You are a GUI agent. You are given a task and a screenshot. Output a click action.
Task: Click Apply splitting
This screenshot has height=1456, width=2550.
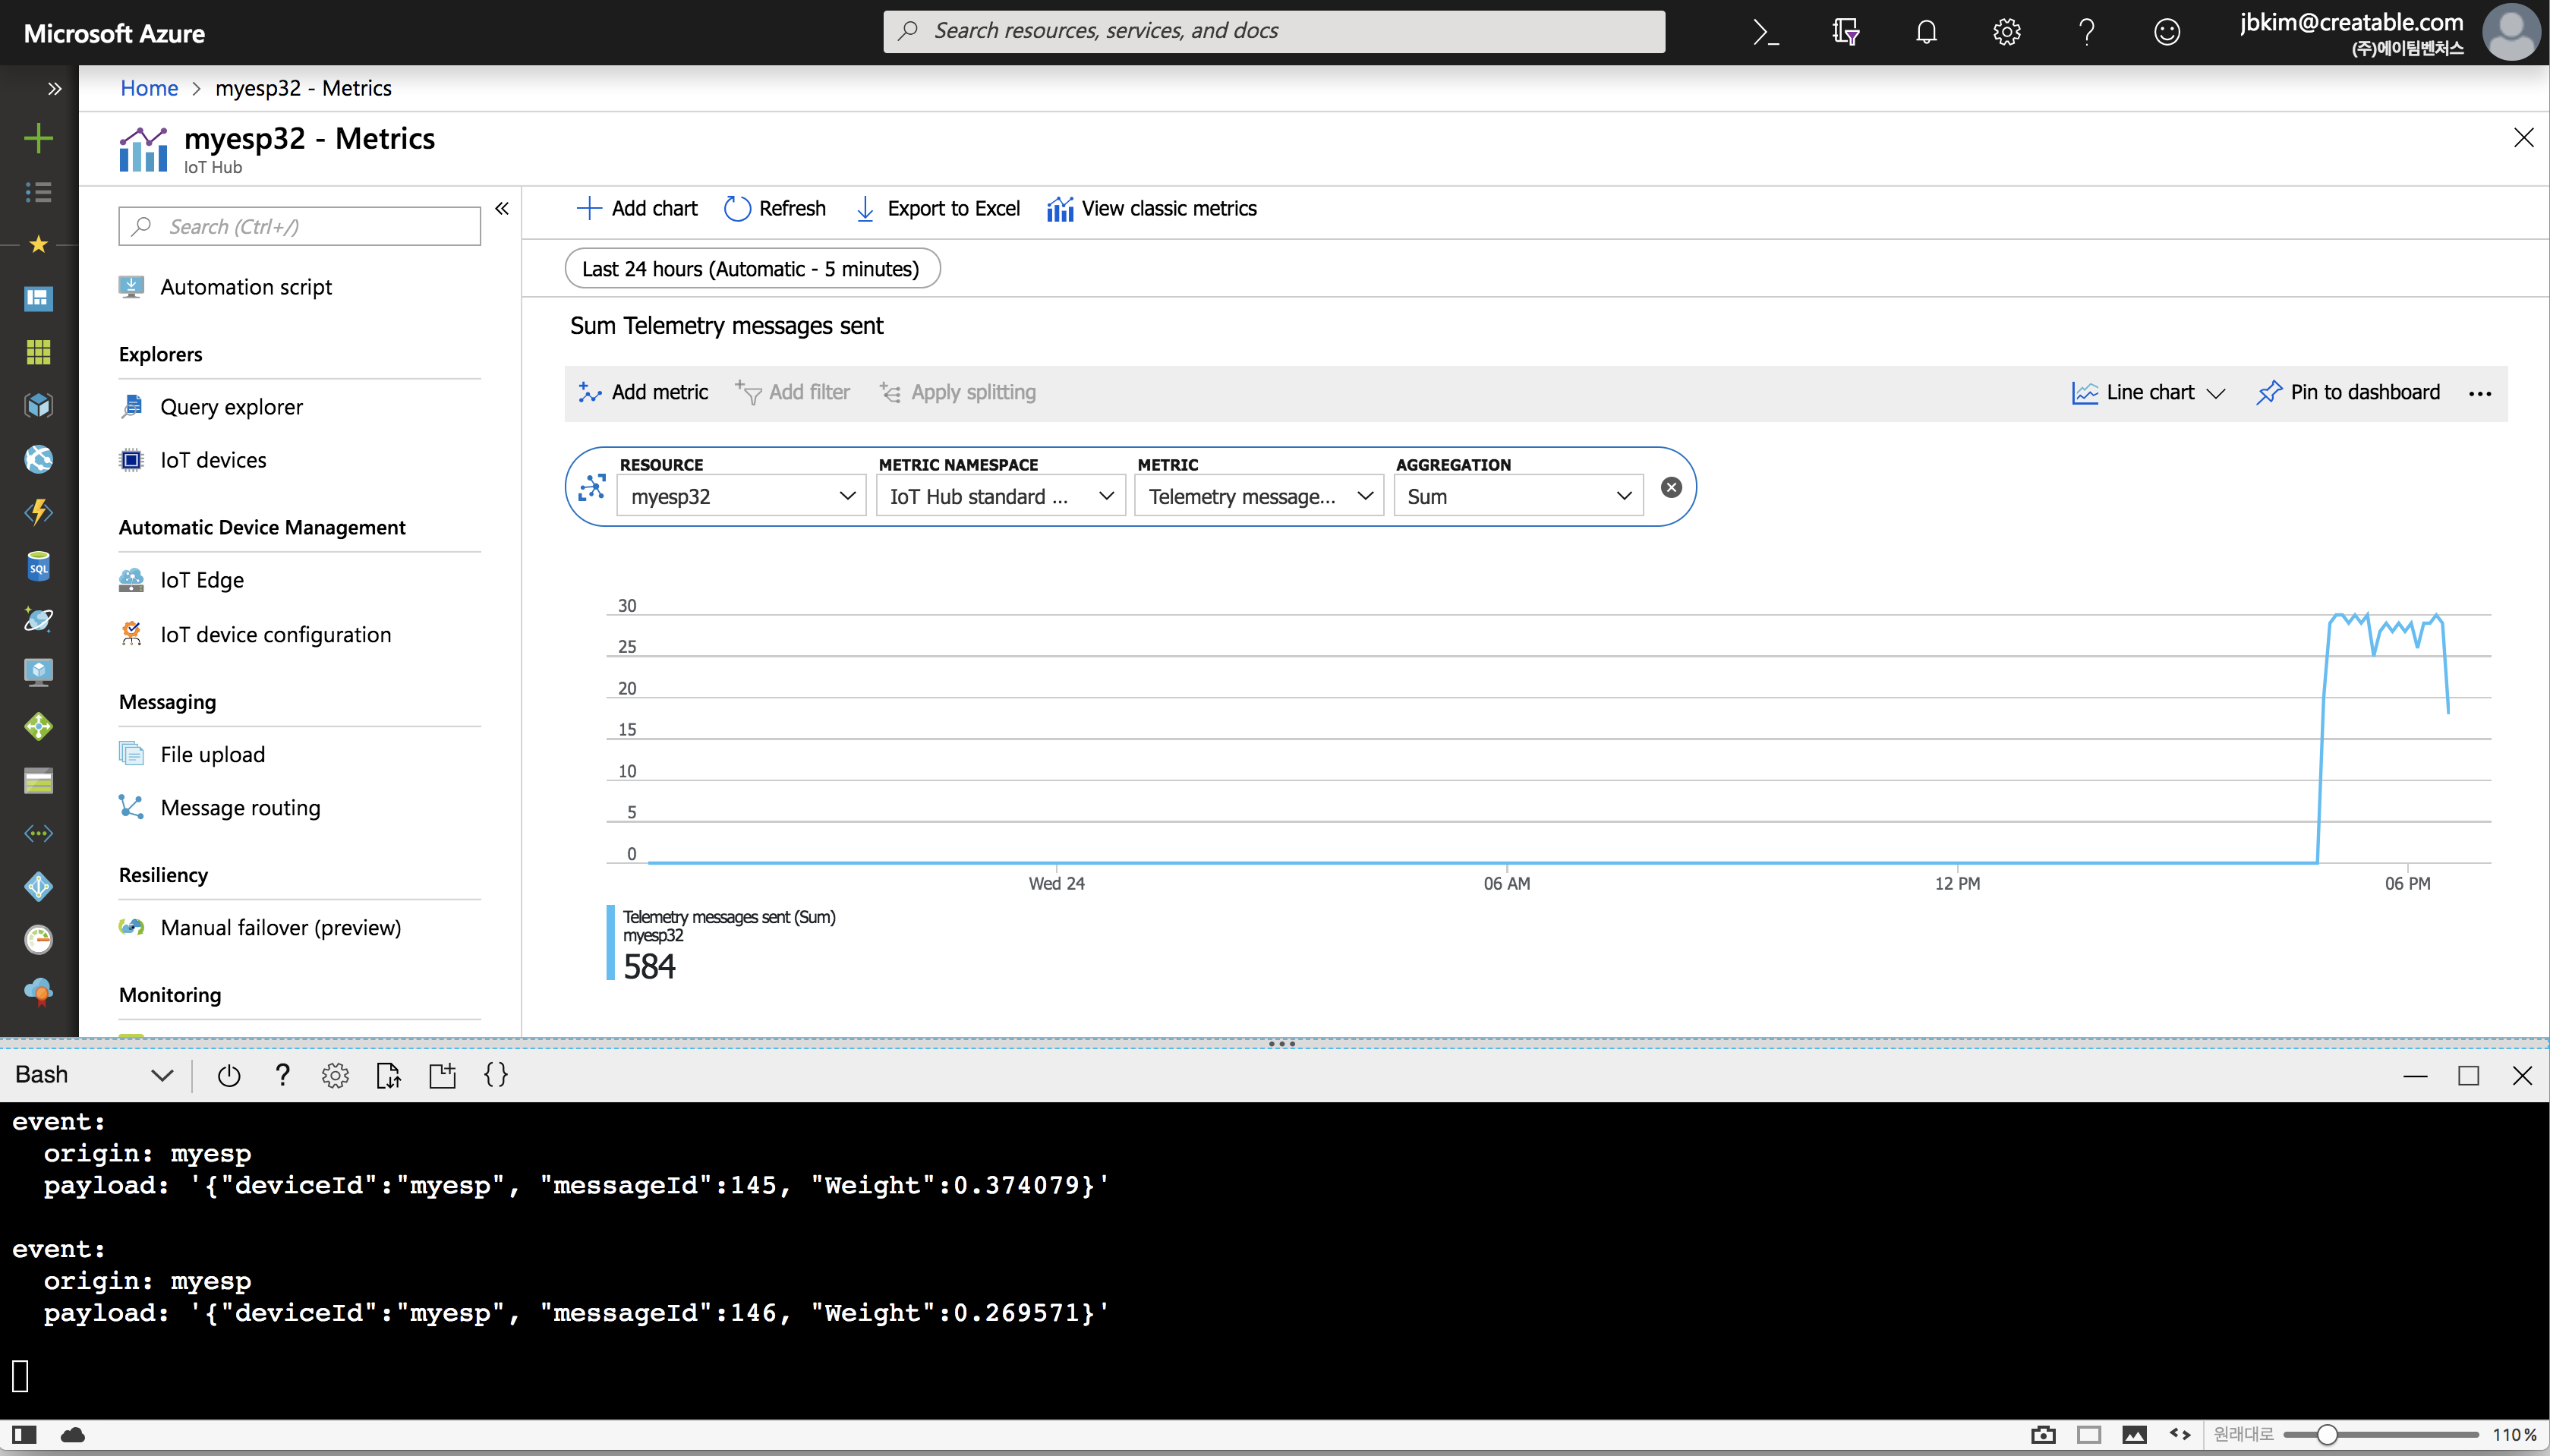(958, 392)
